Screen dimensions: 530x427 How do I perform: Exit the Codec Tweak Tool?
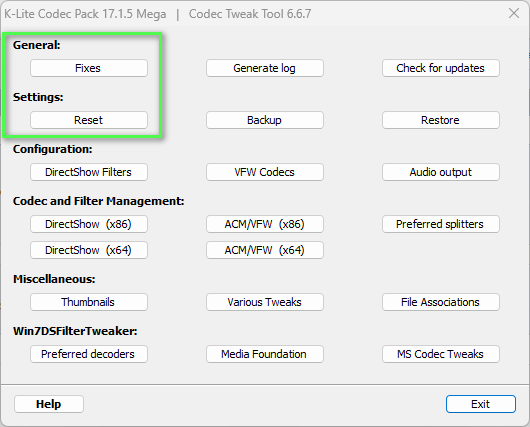coord(481,404)
